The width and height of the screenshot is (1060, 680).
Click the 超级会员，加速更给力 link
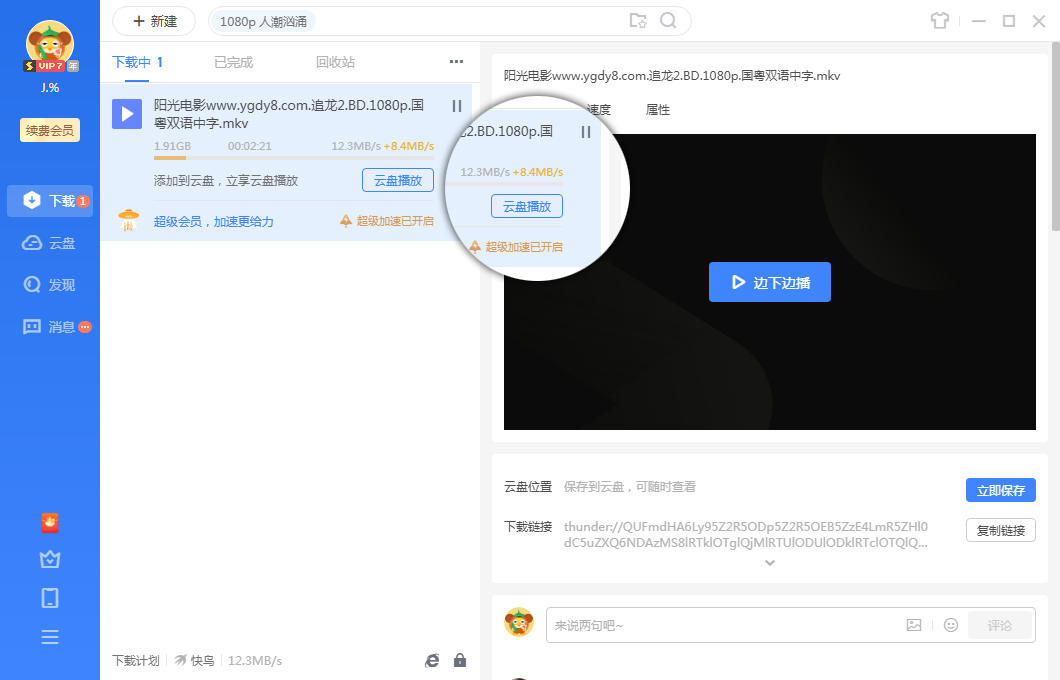pos(214,221)
